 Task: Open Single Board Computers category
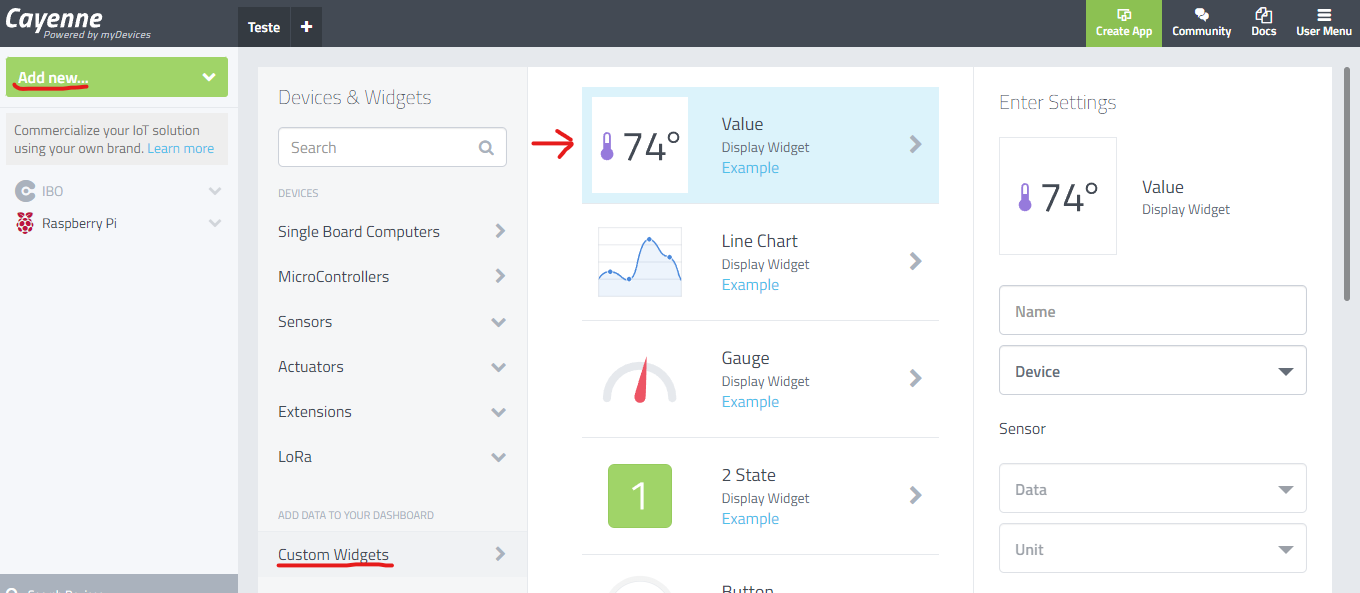[x=392, y=231]
